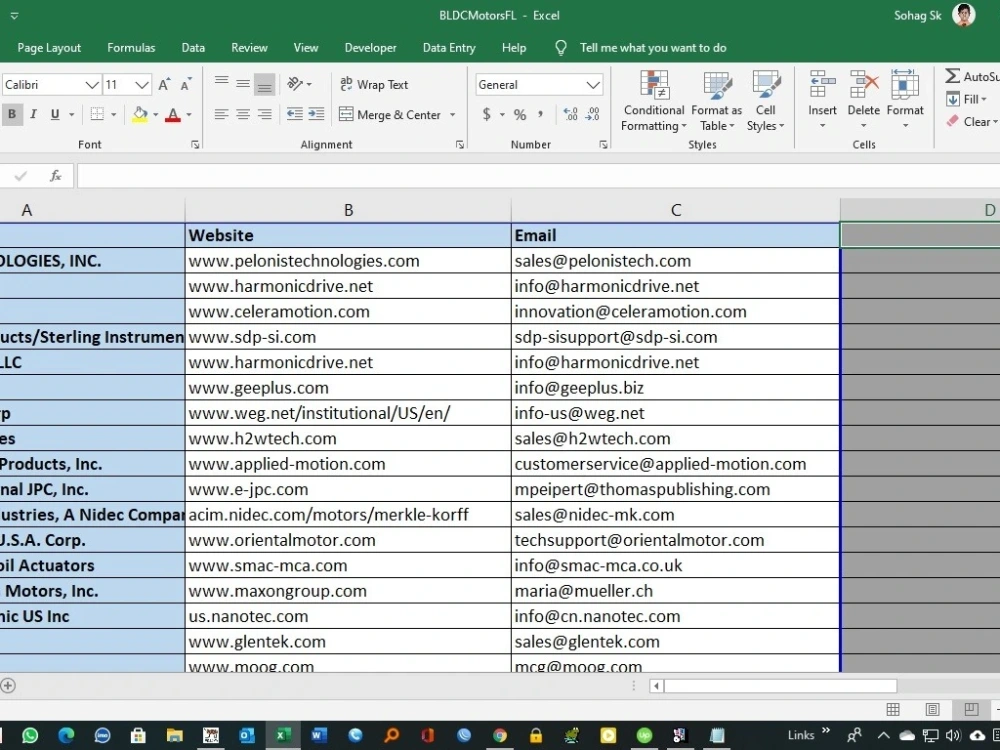
Task: Select column C header
Action: [x=675, y=210]
